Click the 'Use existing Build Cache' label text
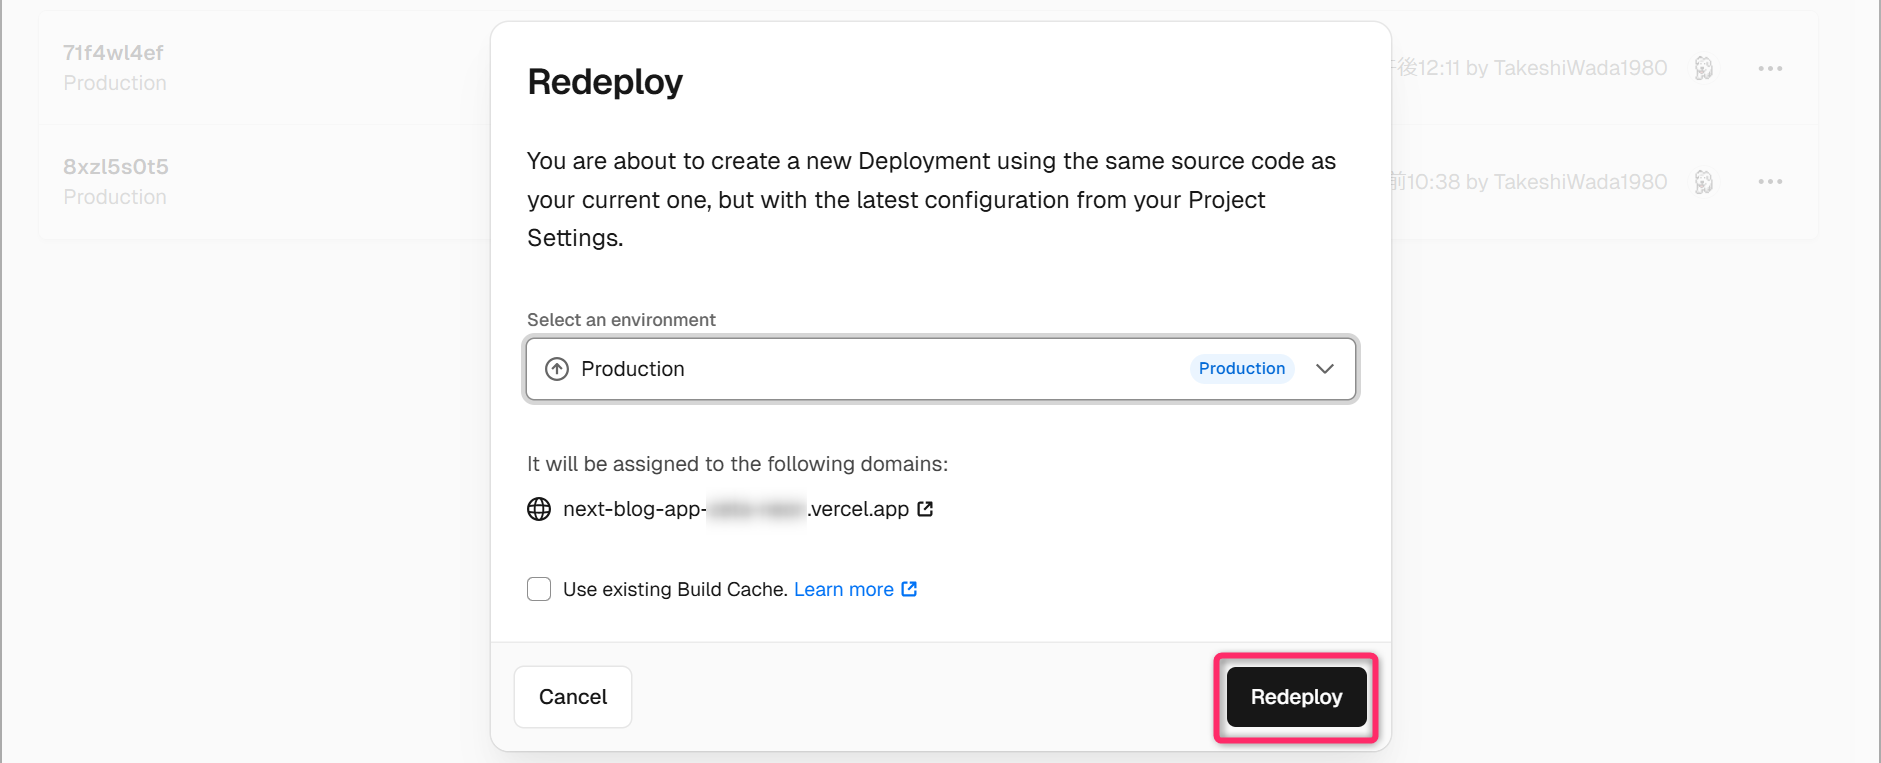 coord(675,589)
